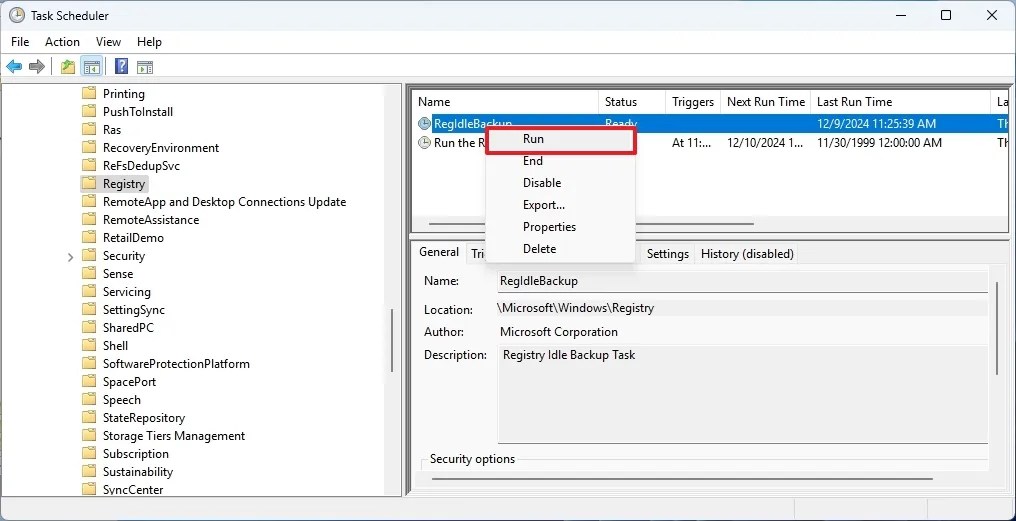The height and width of the screenshot is (521, 1016).
Task: Select the RemoteAssistance folder
Action: (150, 220)
